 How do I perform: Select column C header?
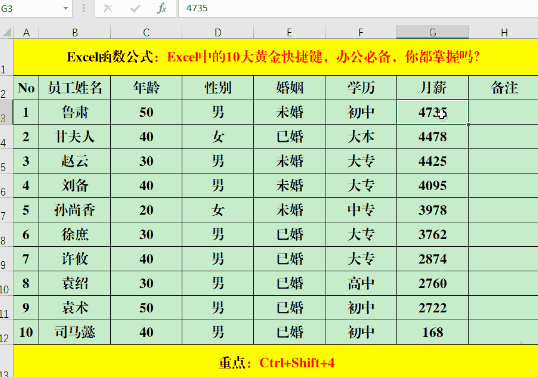point(147,33)
